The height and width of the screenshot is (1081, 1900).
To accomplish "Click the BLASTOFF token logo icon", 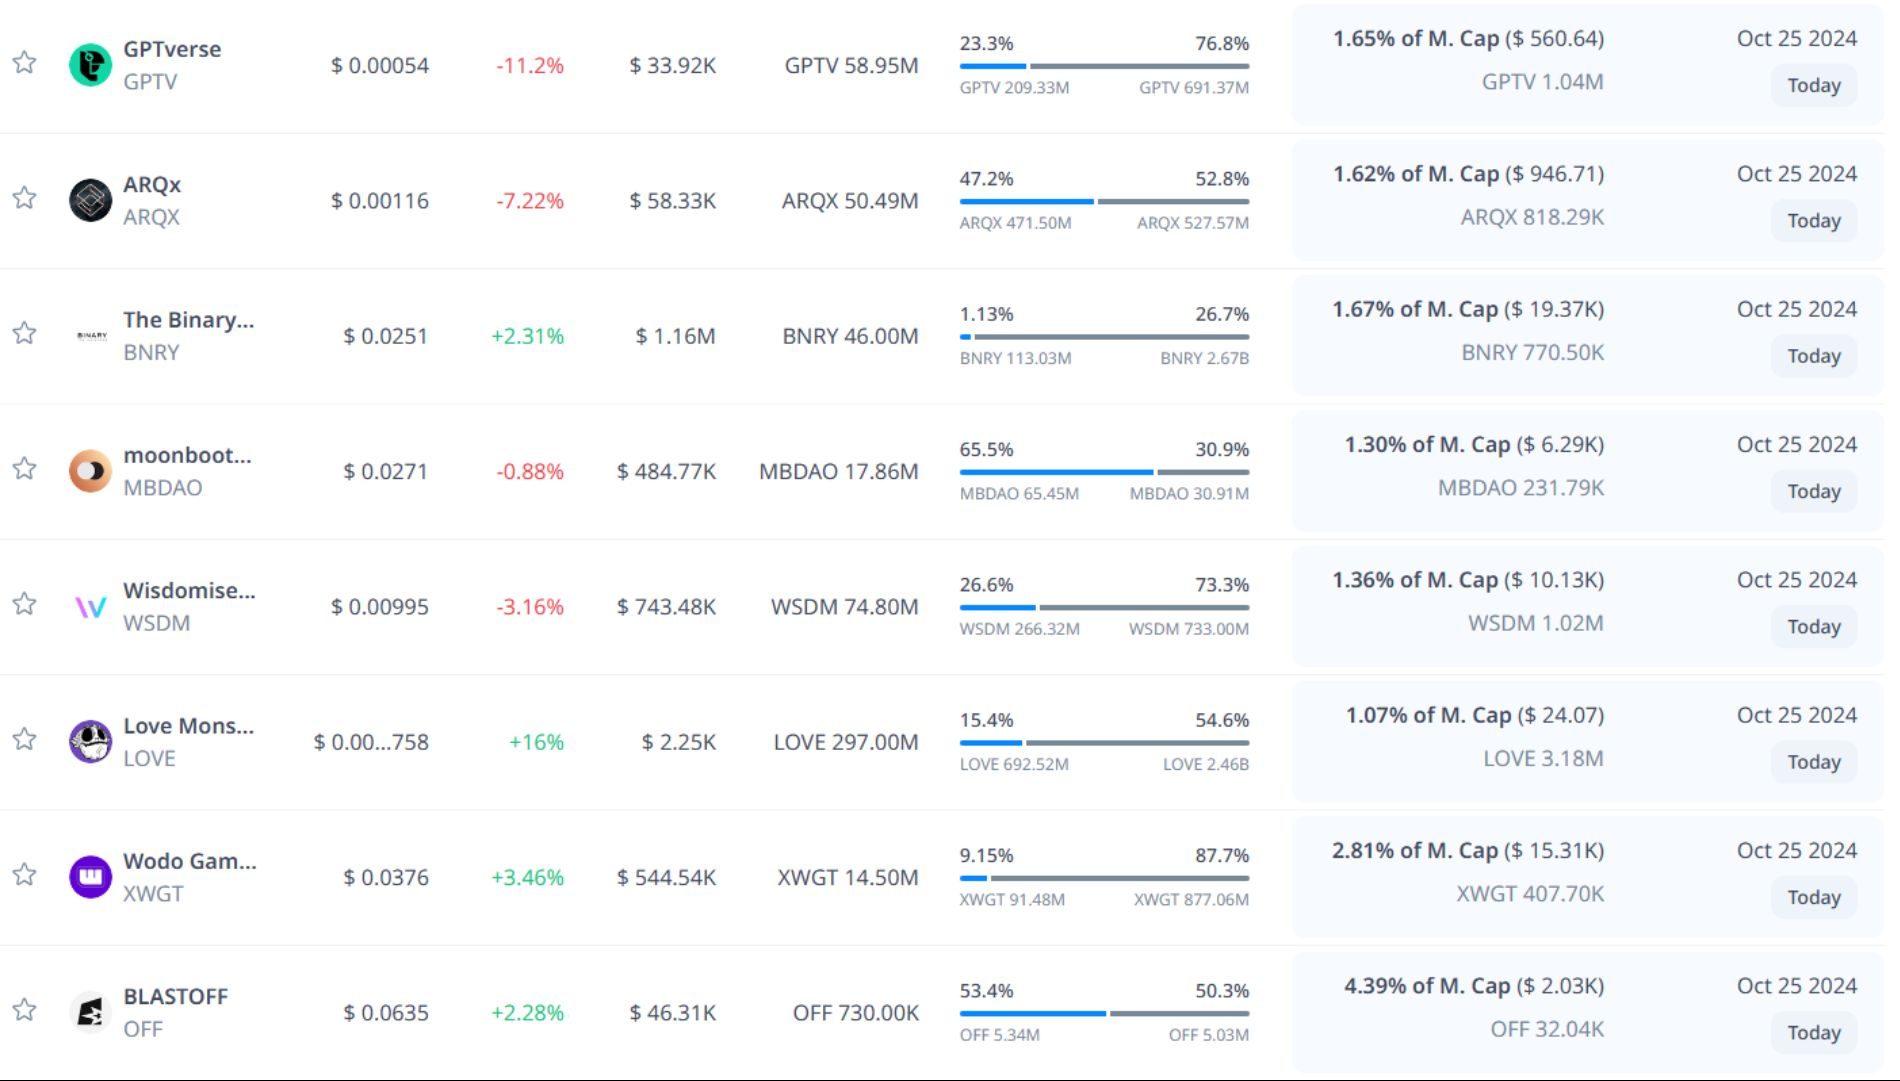I will (x=90, y=1013).
